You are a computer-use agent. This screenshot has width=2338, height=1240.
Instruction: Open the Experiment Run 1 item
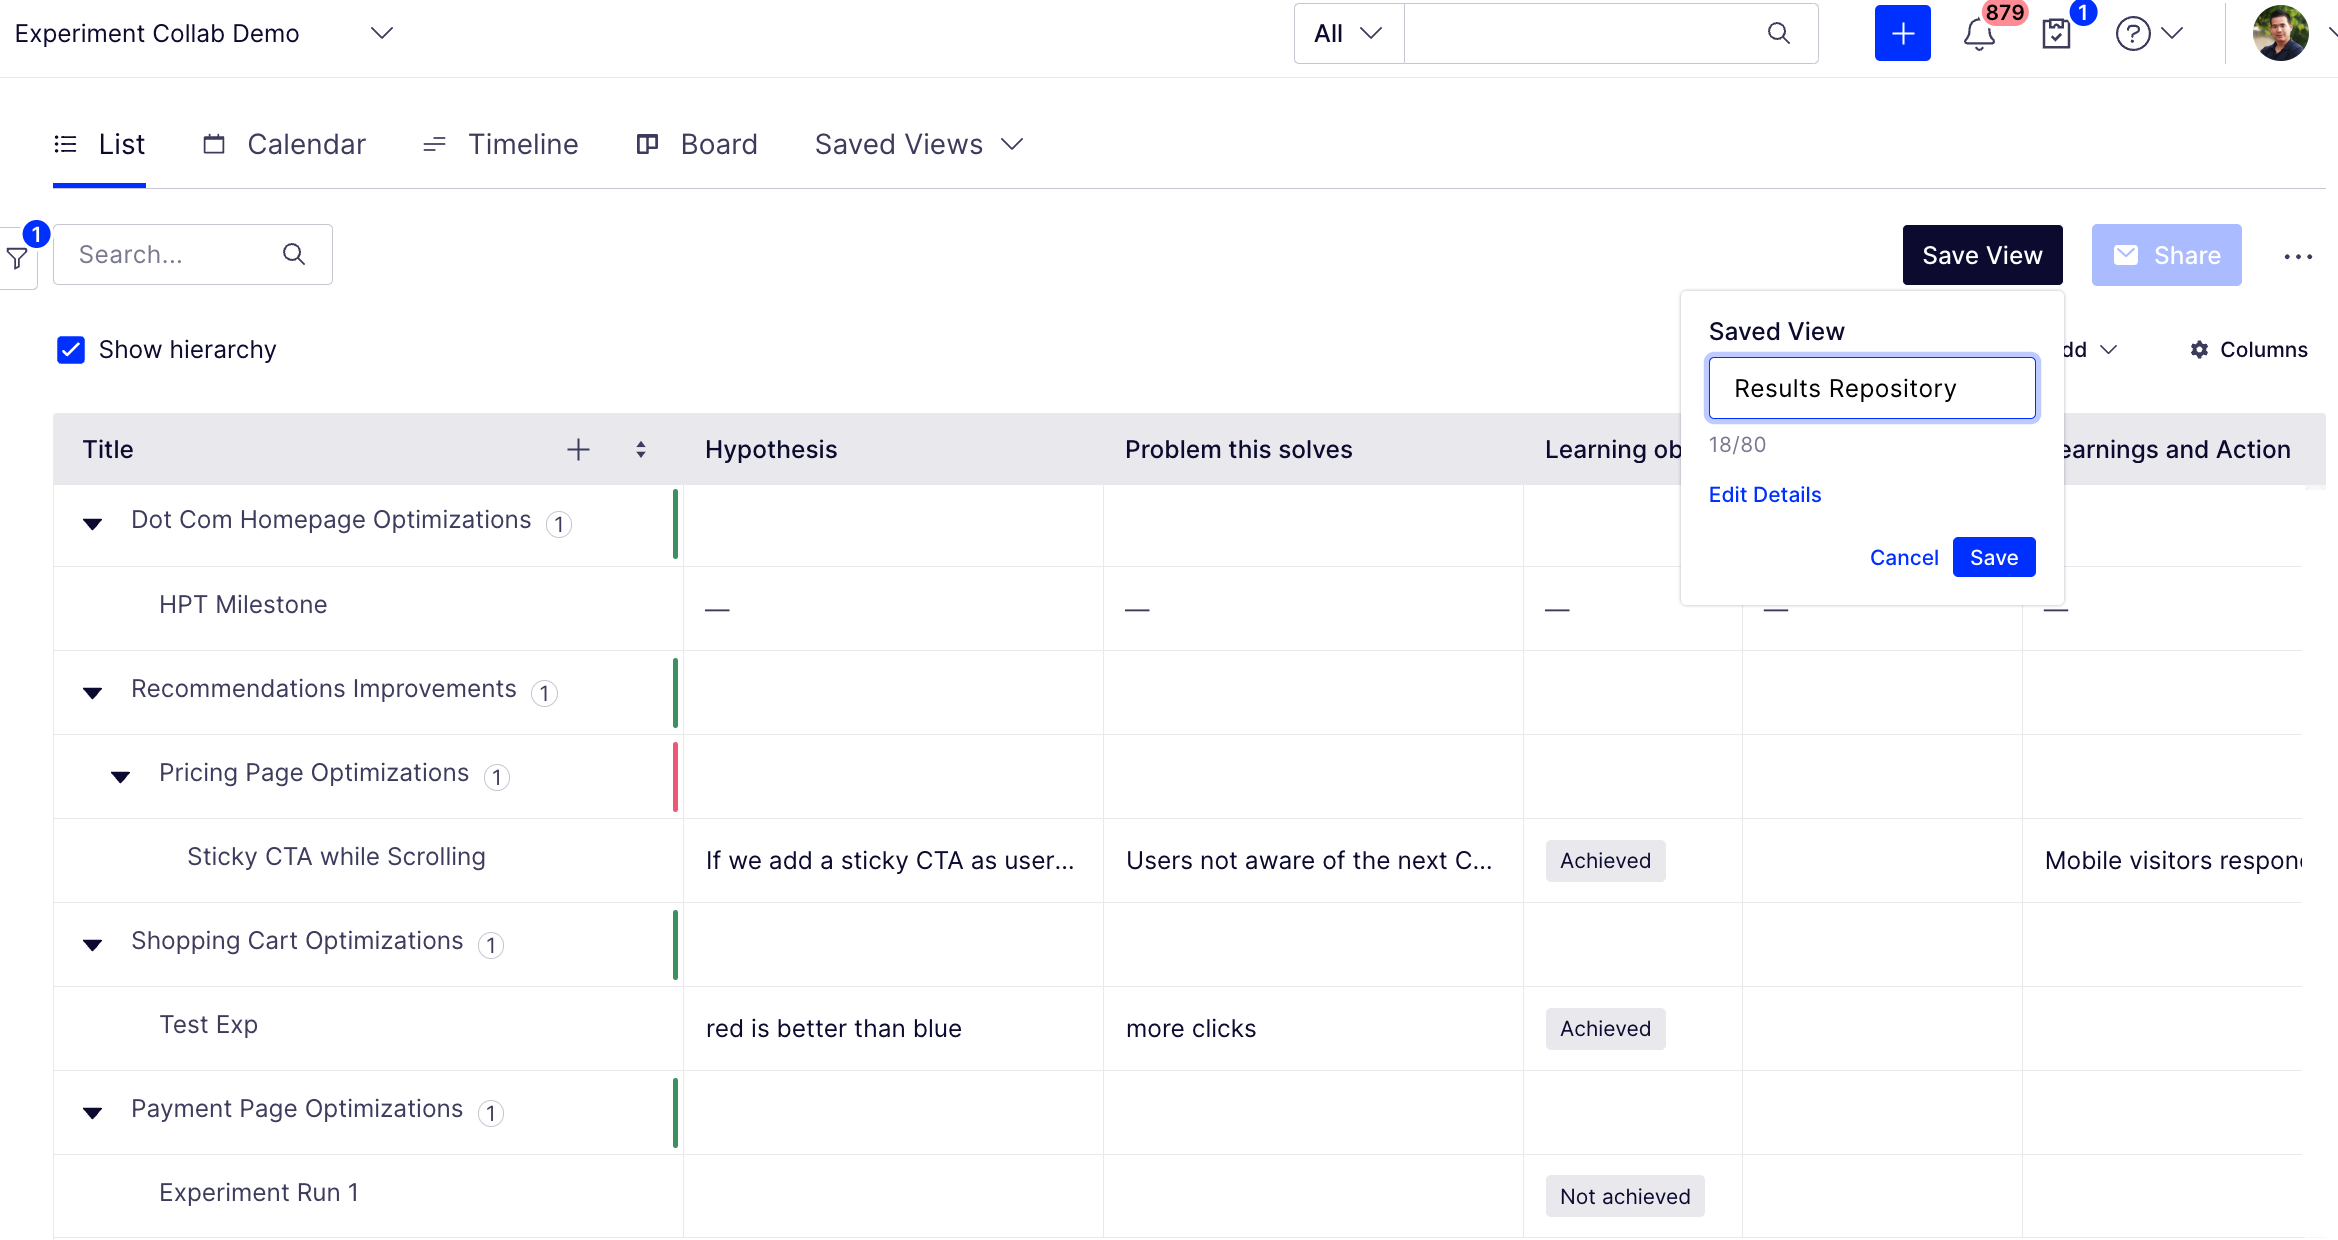coord(258,1193)
